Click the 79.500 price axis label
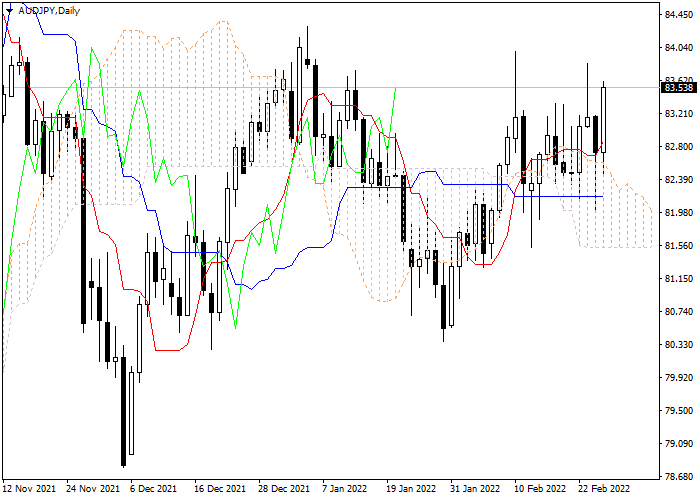Screen dimensions: 700x500 (679, 411)
